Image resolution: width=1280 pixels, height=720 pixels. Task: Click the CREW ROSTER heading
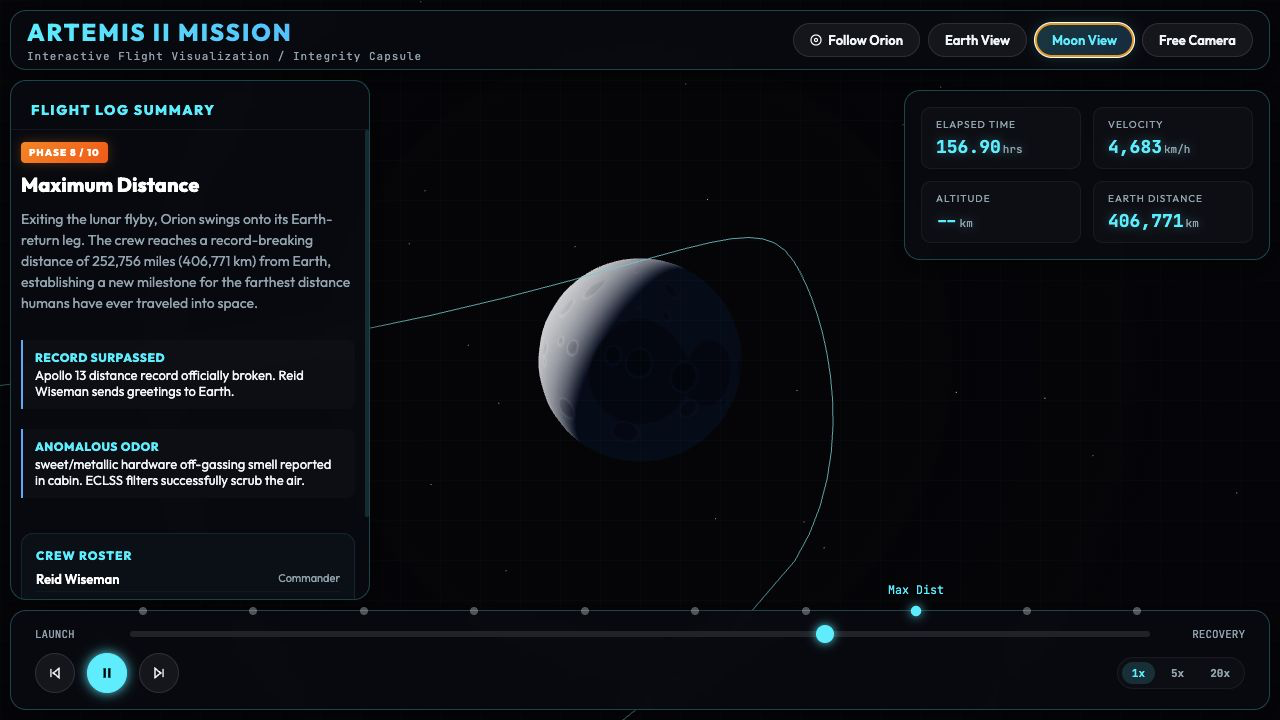pyautogui.click(x=84, y=556)
